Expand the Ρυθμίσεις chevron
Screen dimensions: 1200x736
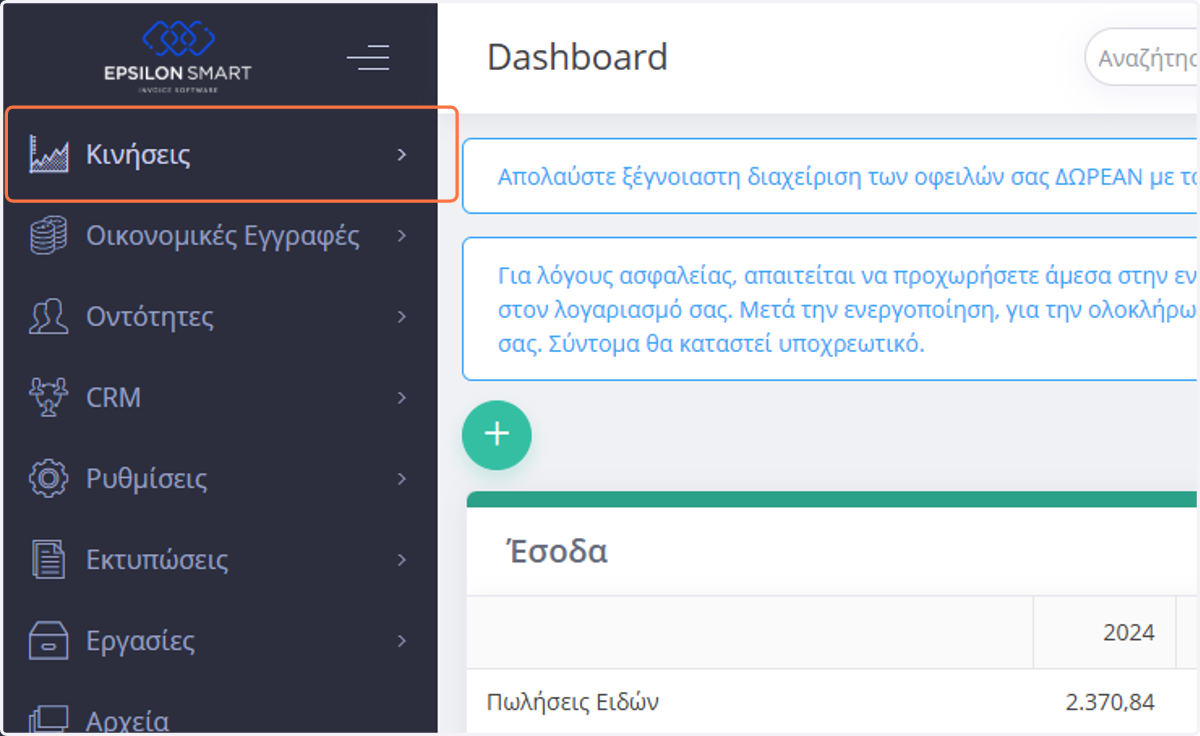(402, 479)
